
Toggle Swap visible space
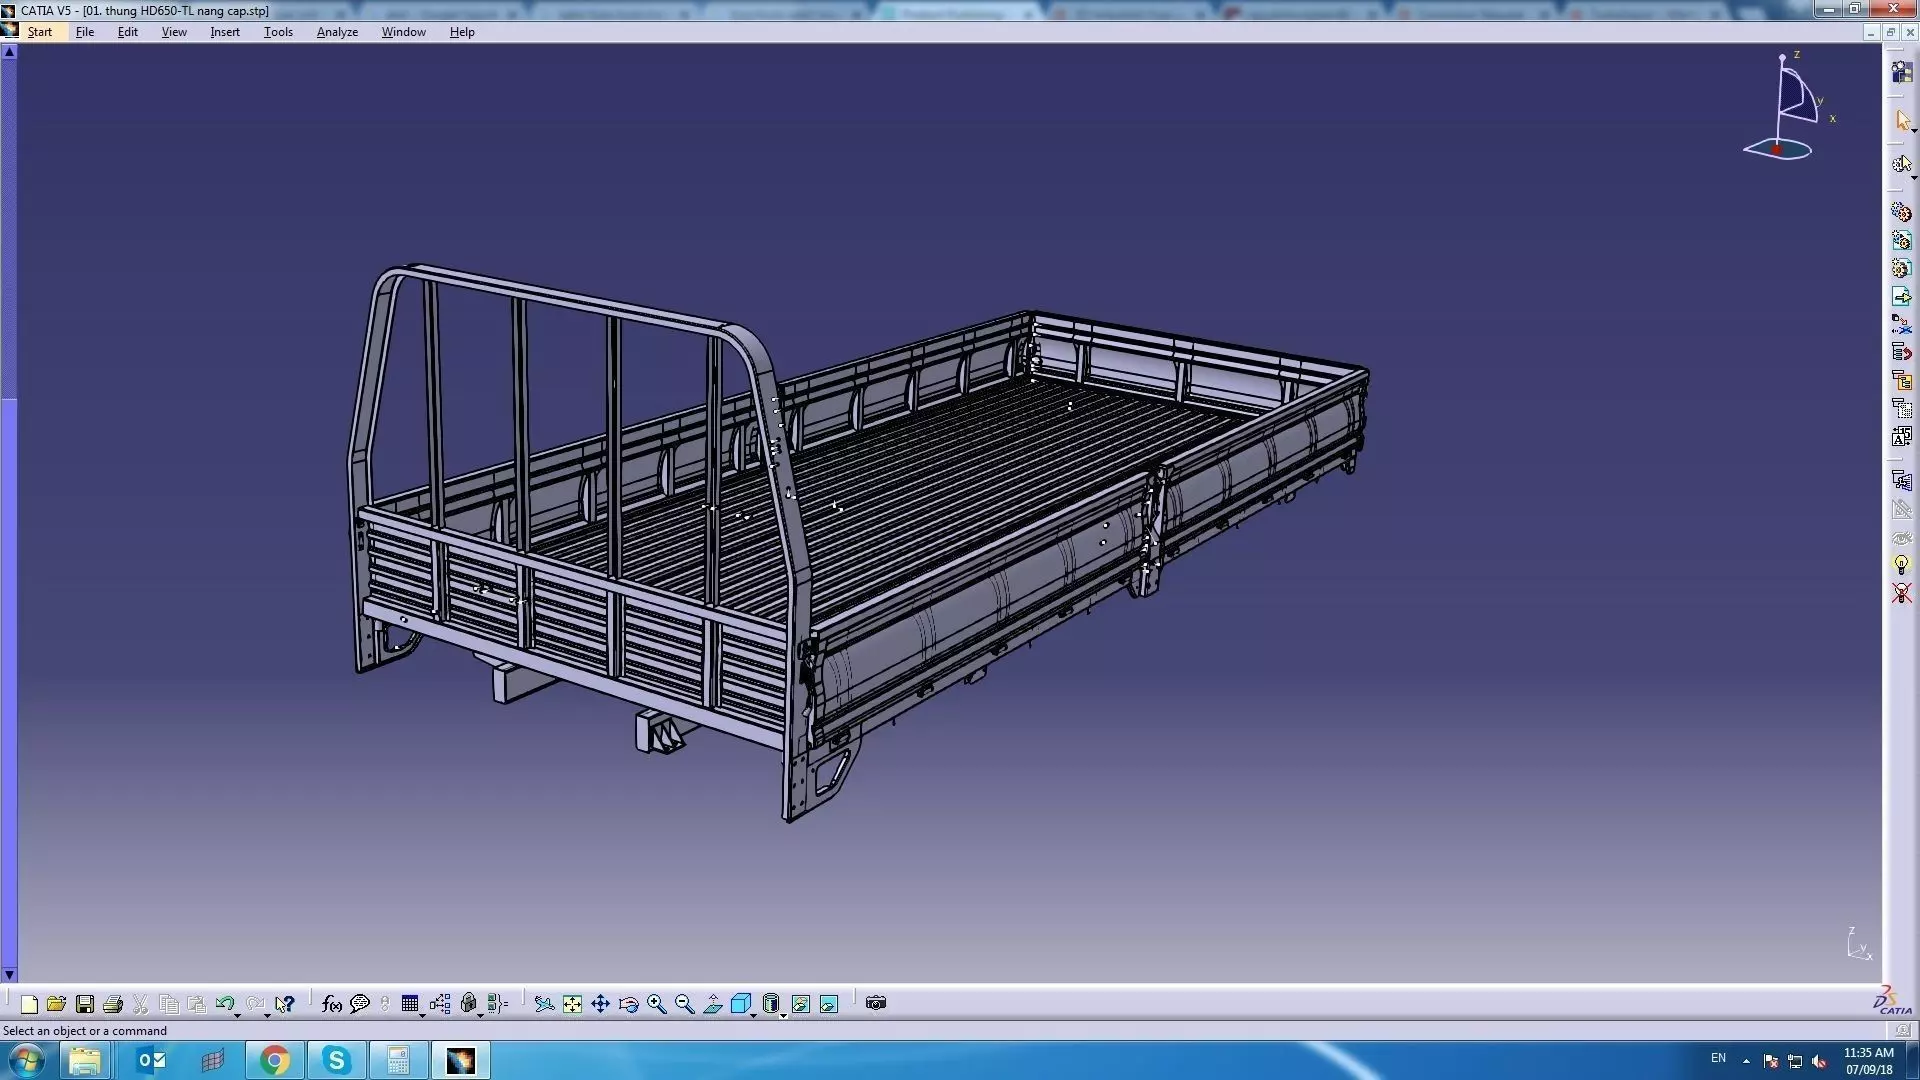tap(828, 1004)
